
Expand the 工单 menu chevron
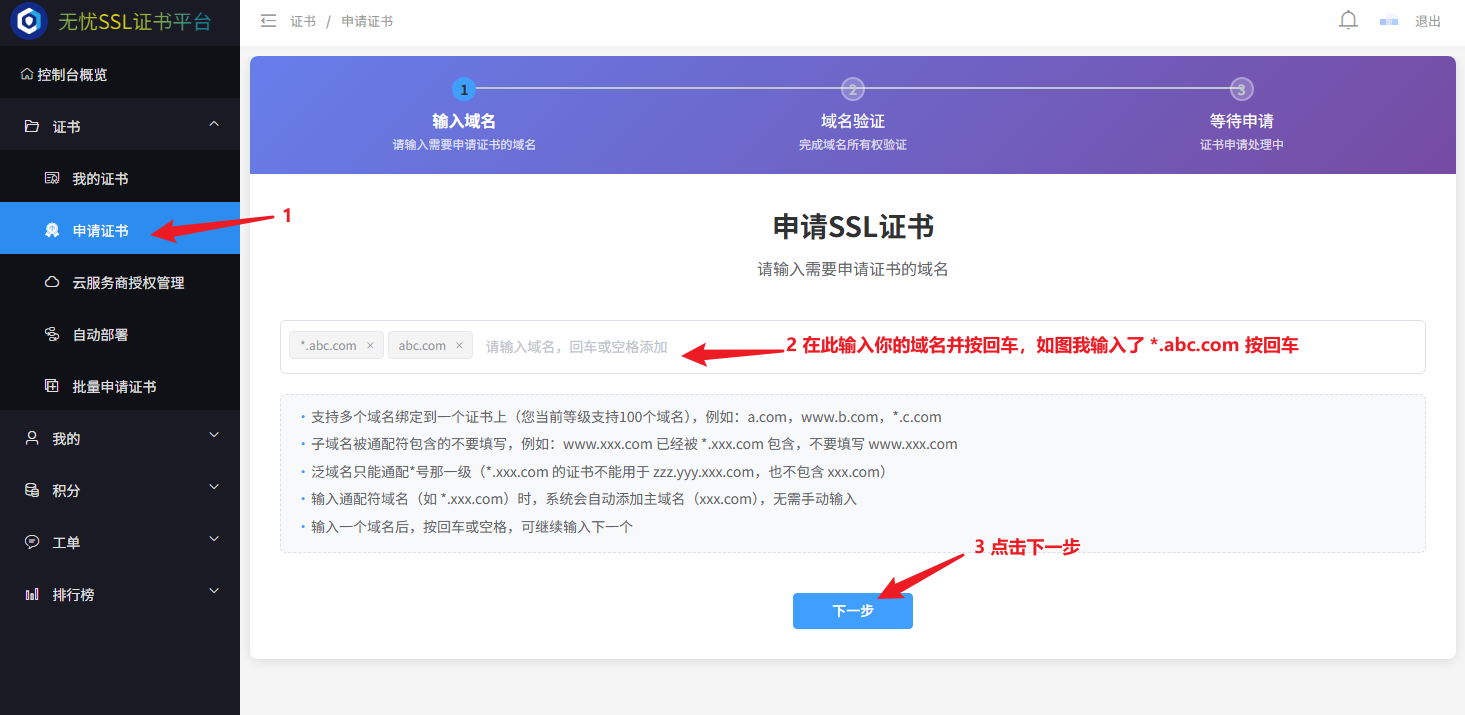point(213,539)
